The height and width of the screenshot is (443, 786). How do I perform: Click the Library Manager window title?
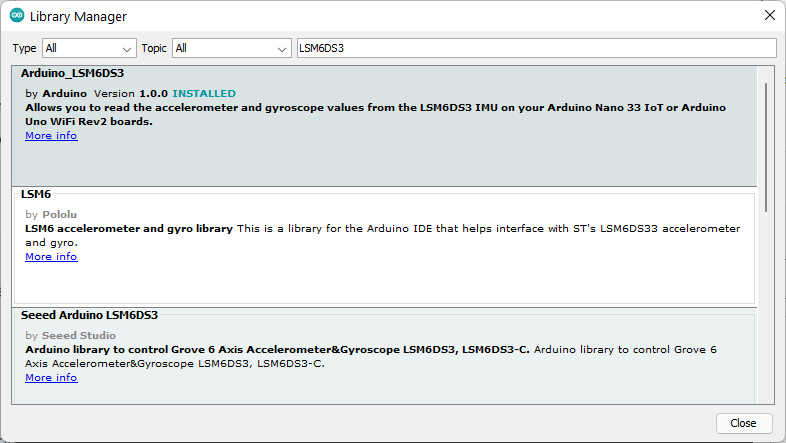tap(78, 17)
